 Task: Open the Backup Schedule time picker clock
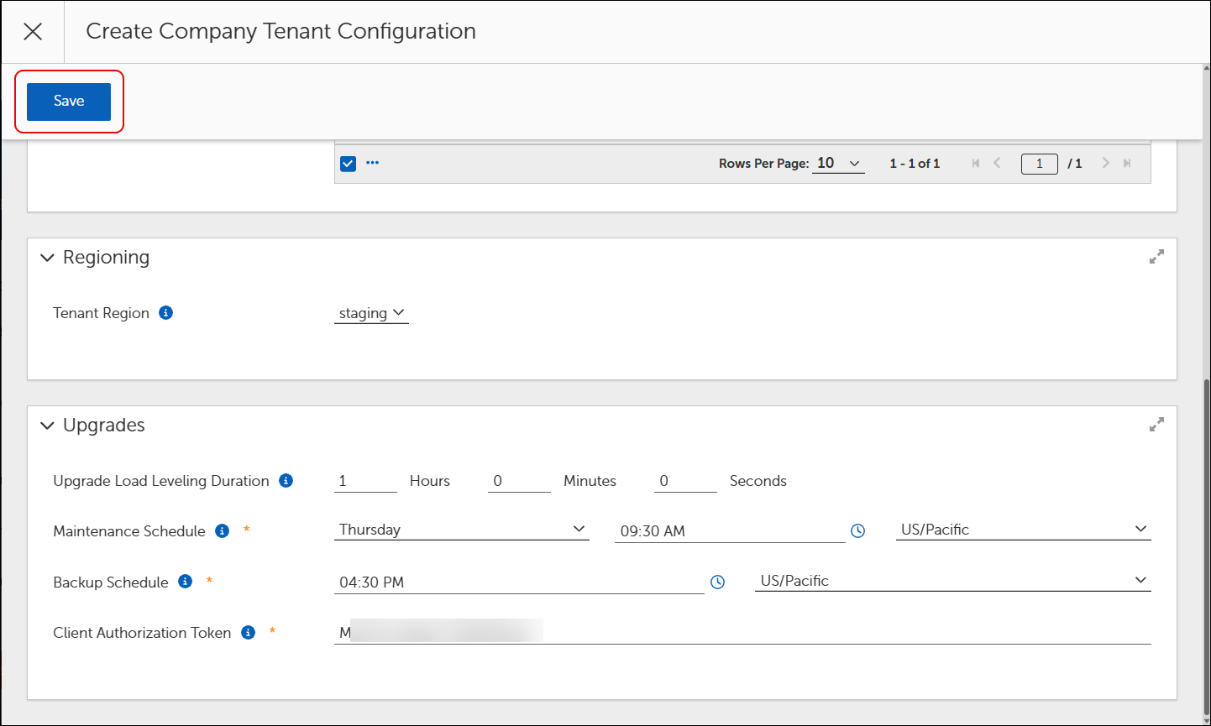coord(717,582)
